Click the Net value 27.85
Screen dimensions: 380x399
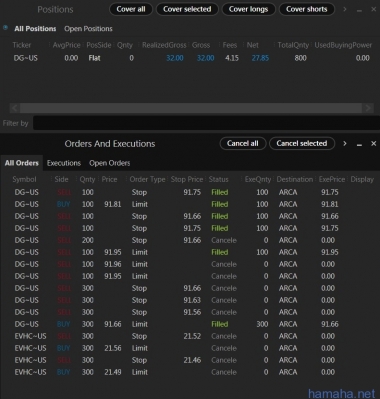click(x=260, y=58)
